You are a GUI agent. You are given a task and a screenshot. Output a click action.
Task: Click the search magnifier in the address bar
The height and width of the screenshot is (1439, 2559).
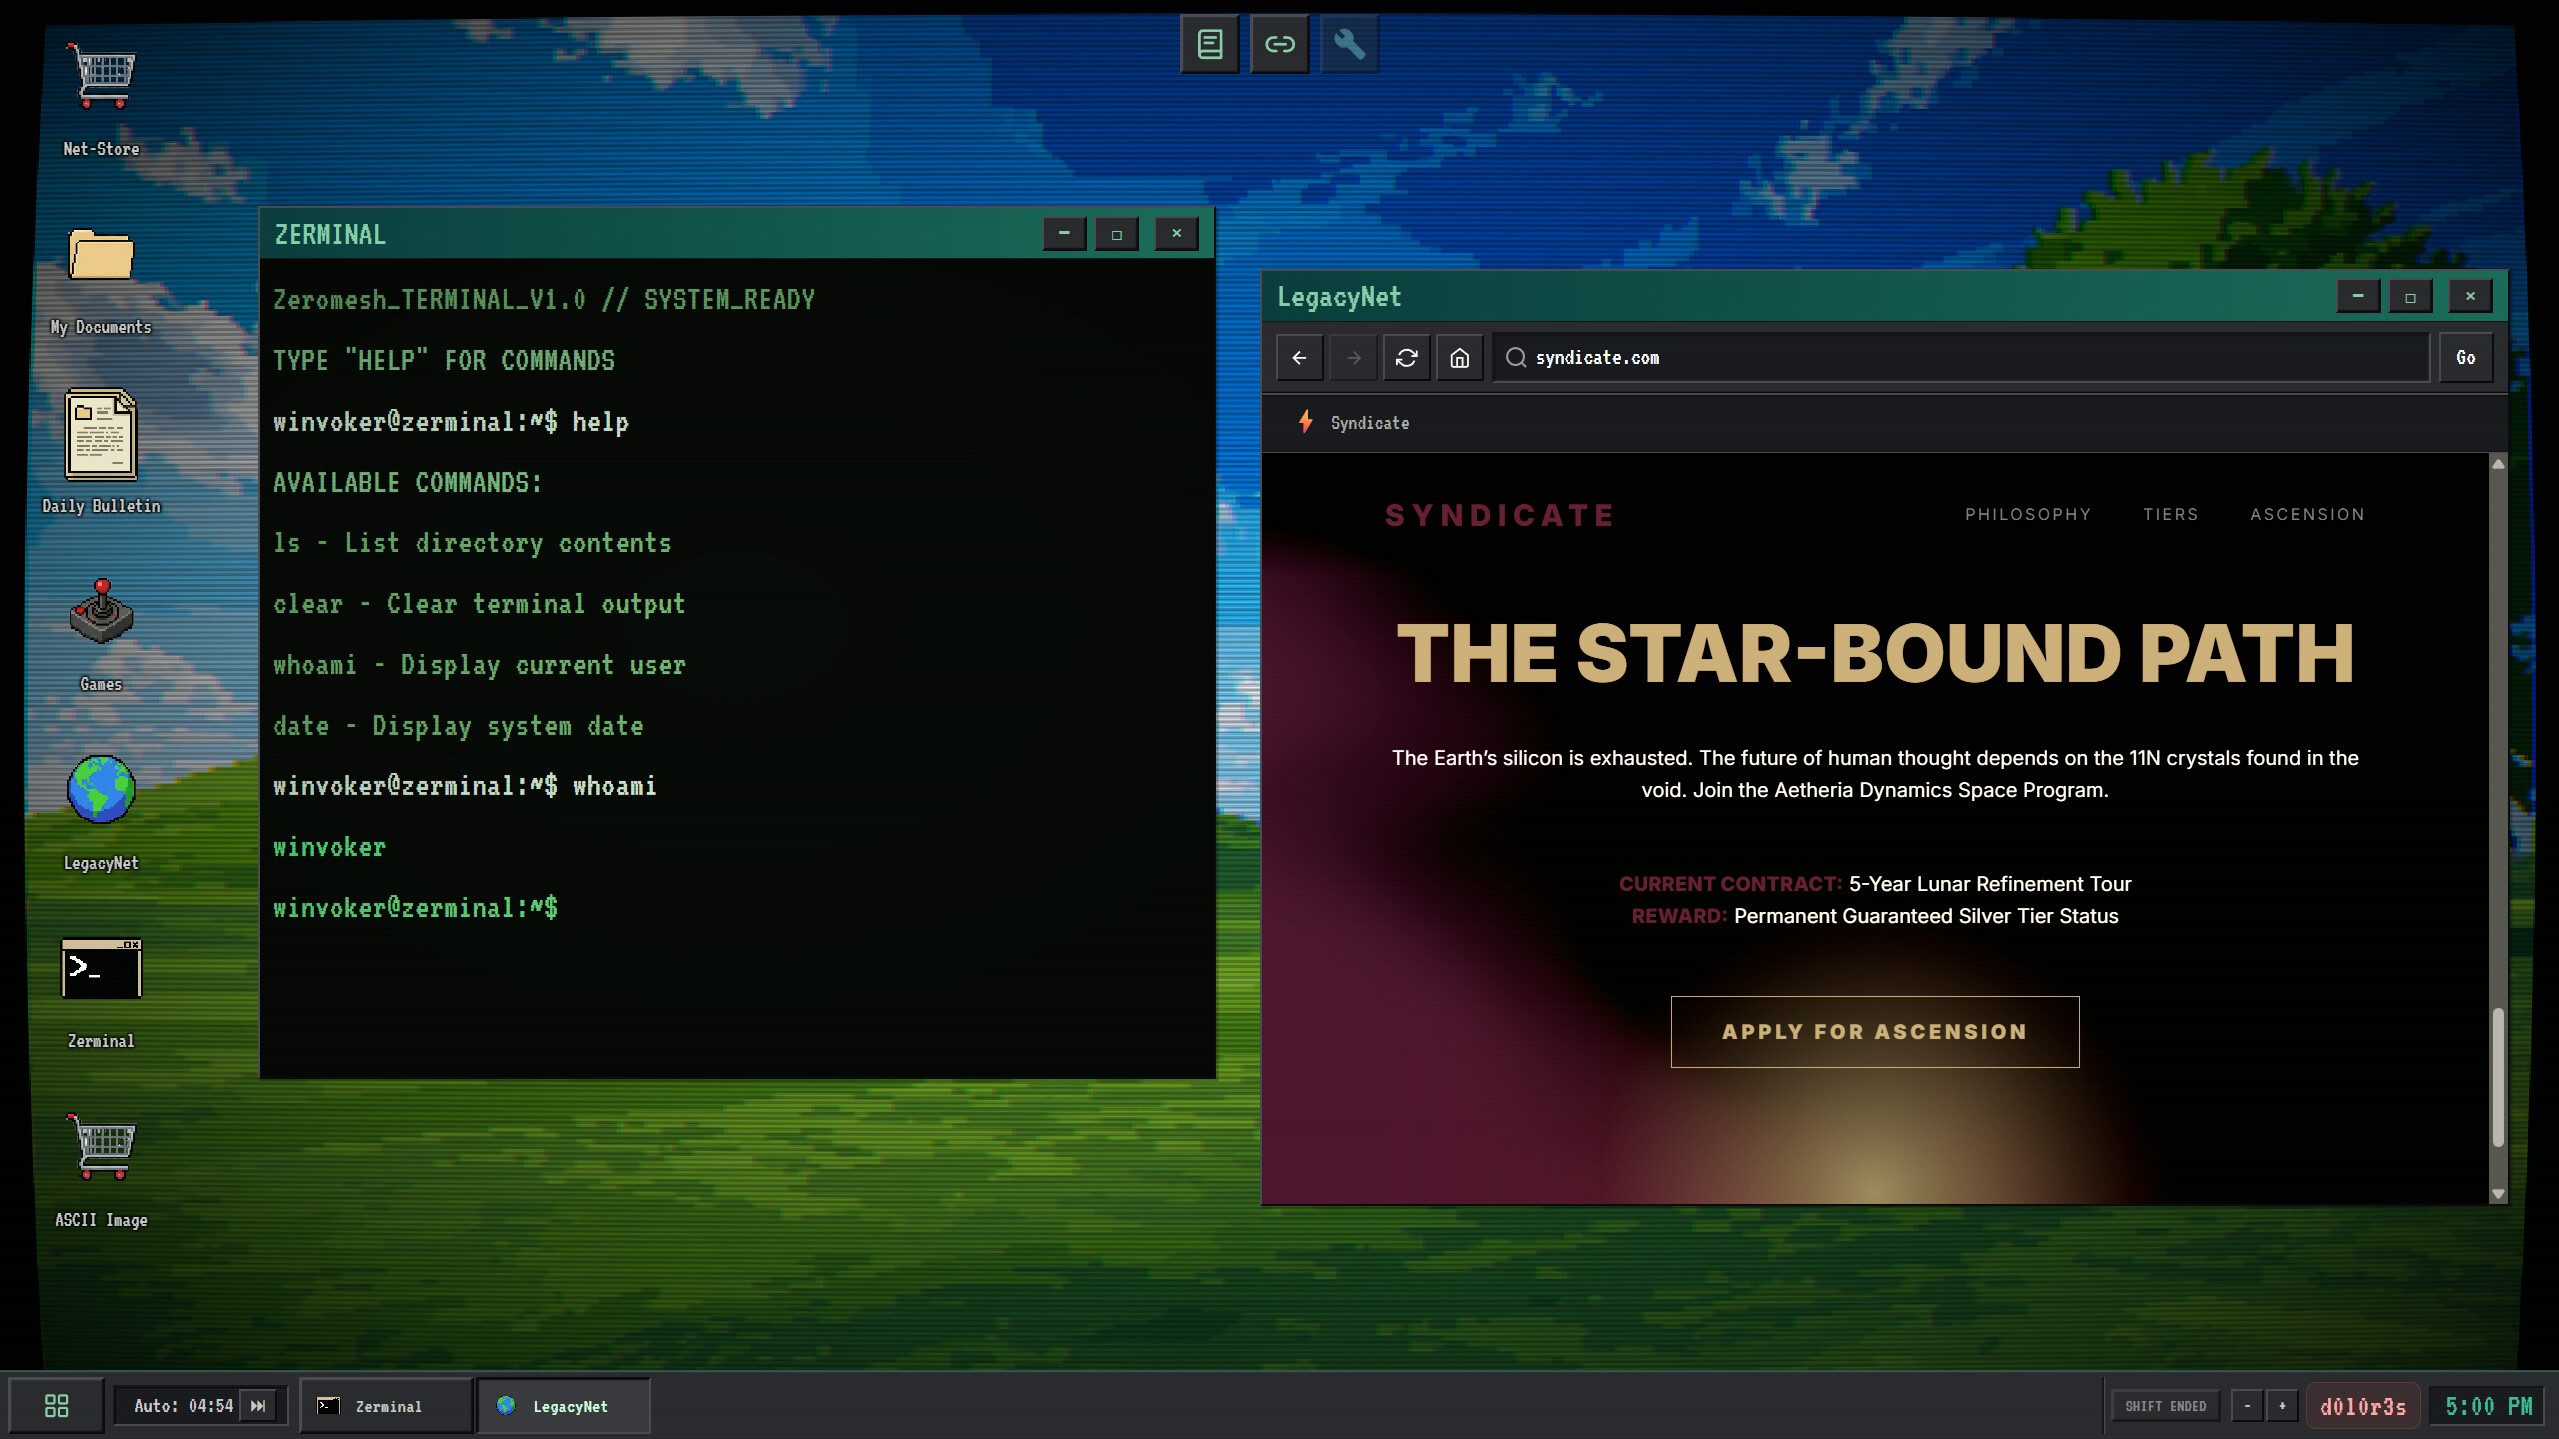click(x=1516, y=358)
